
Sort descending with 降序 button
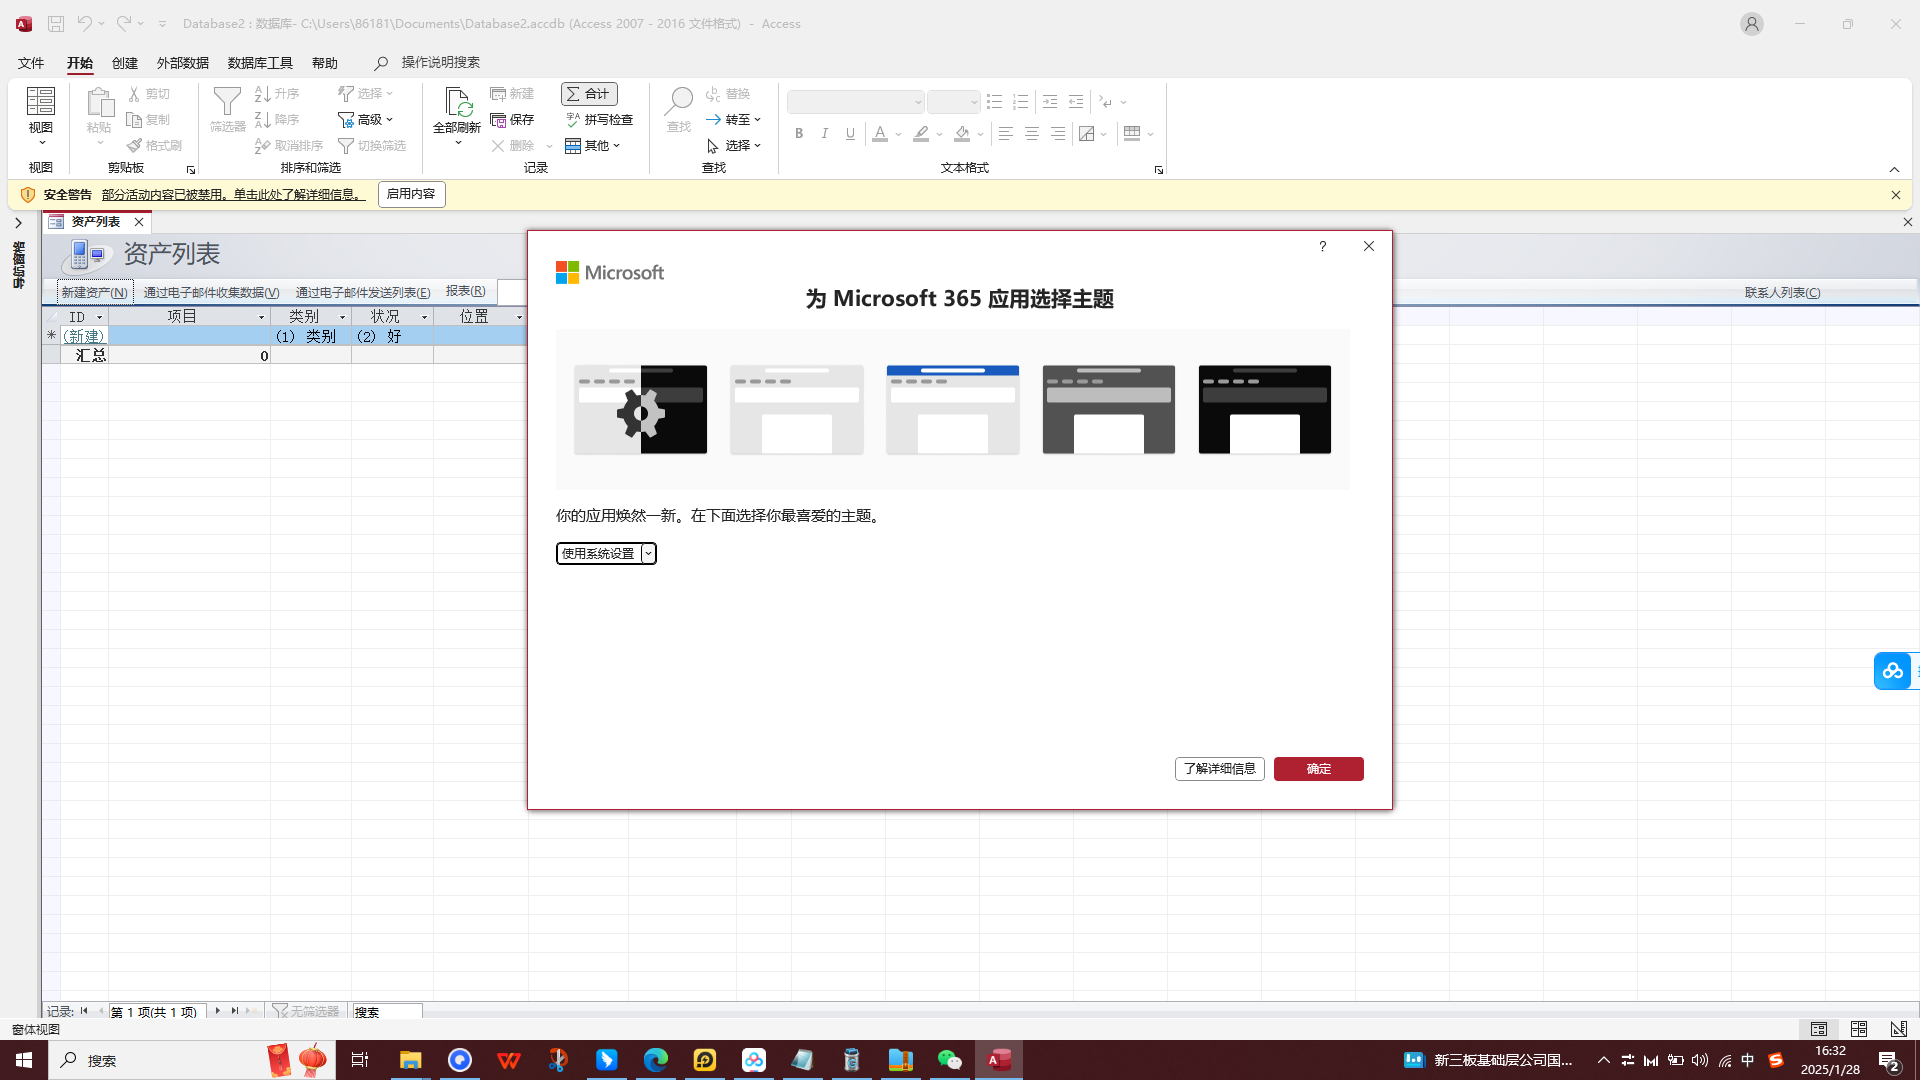pos(277,119)
